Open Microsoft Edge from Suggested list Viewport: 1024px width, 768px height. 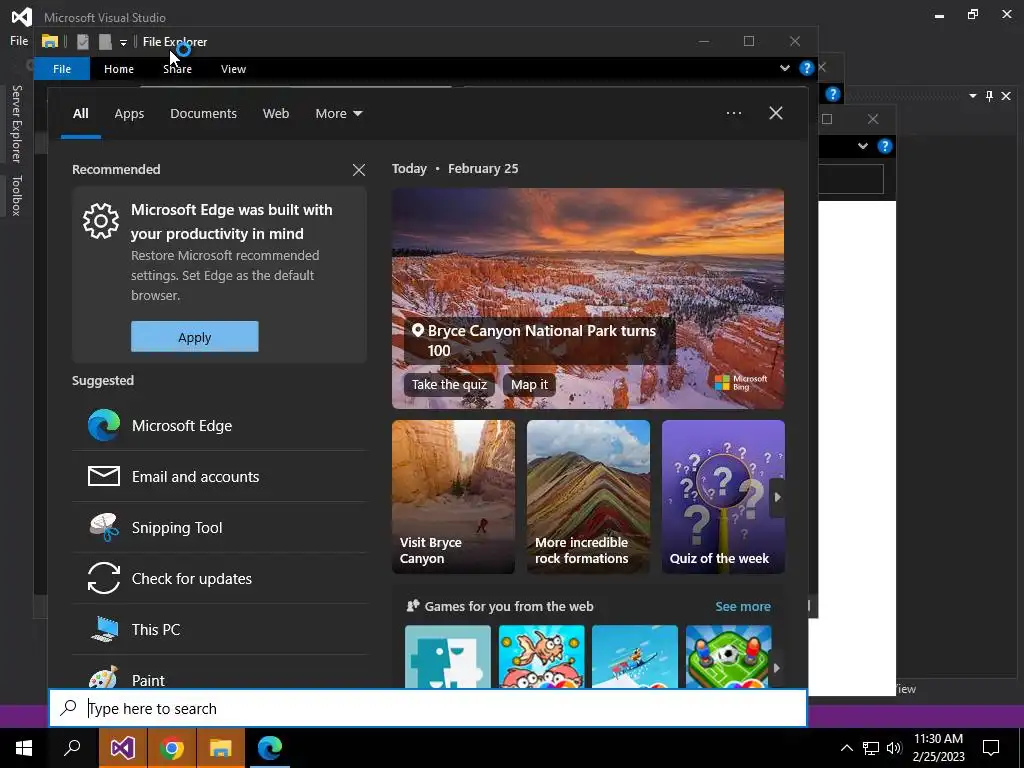[x=219, y=426]
